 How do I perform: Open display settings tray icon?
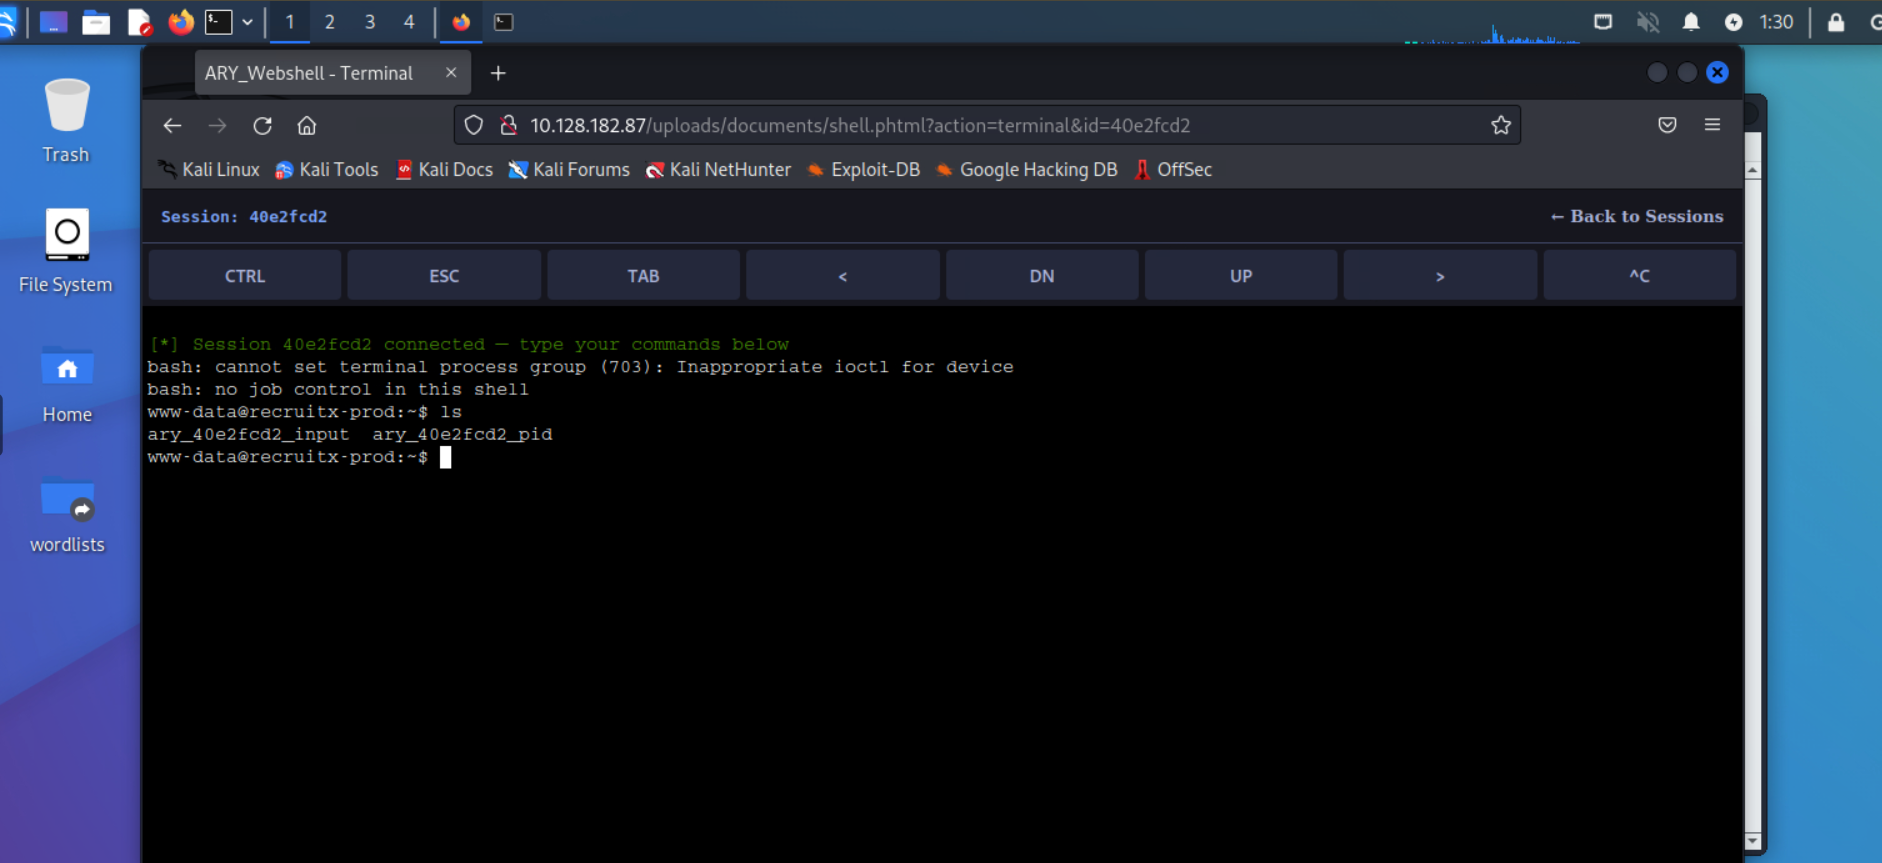tap(1603, 22)
